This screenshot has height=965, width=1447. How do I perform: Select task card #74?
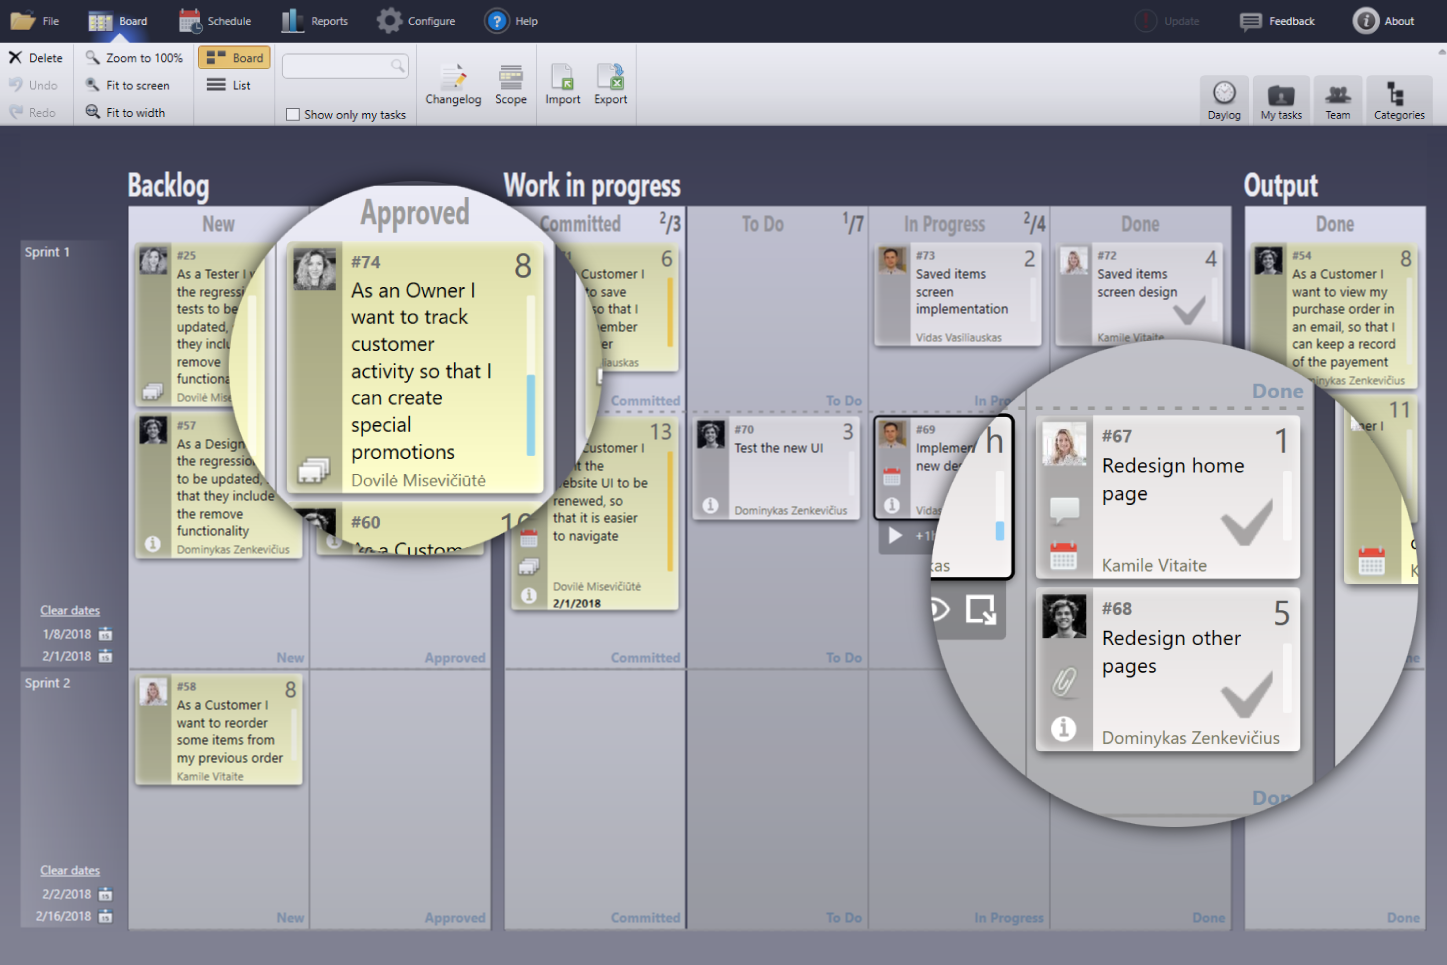pyautogui.click(x=415, y=368)
